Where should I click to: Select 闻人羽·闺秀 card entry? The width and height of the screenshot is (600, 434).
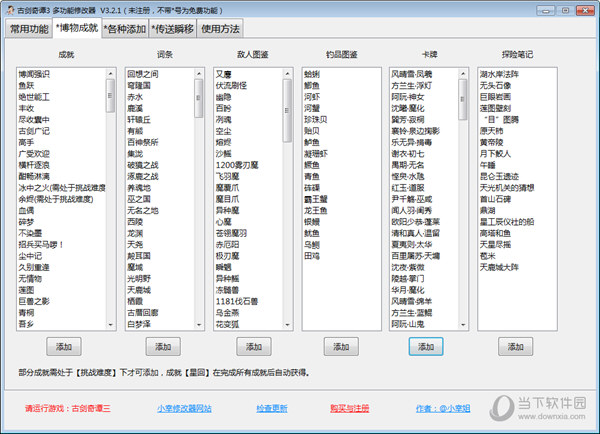[x=411, y=210]
